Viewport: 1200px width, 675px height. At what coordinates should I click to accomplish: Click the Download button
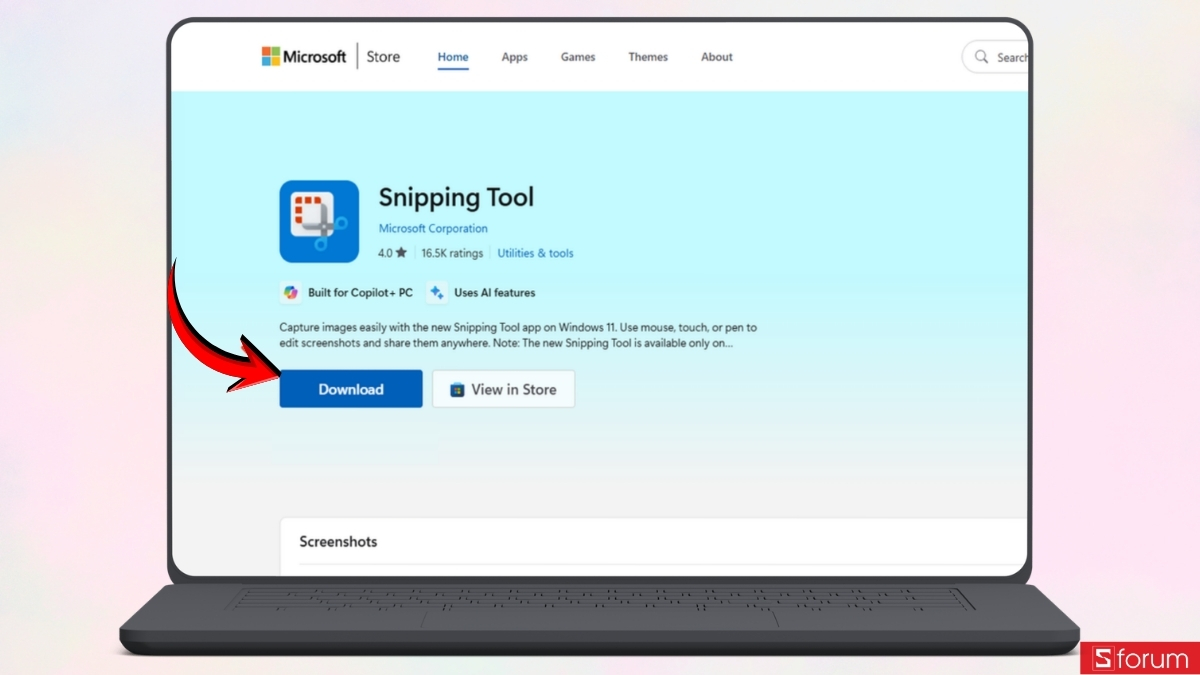pyautogui.click(x=351, y=389)
